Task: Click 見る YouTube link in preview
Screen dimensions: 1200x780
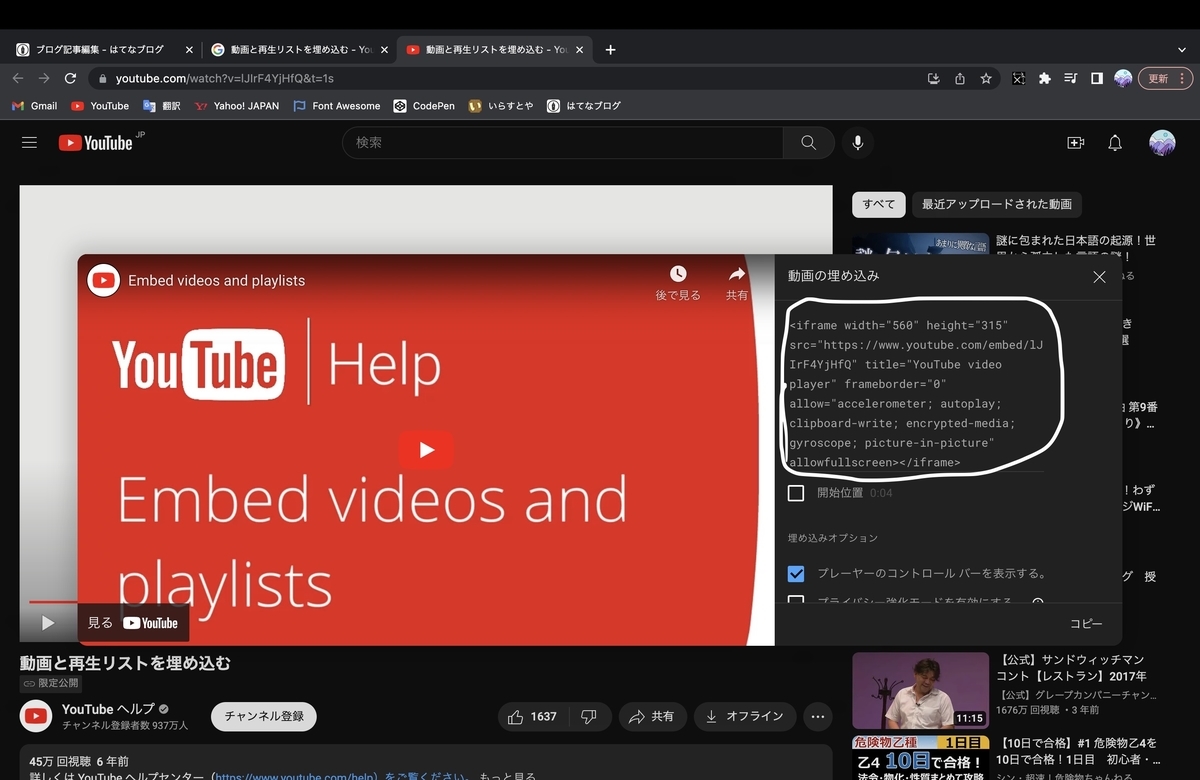Action: pos(133,623)
